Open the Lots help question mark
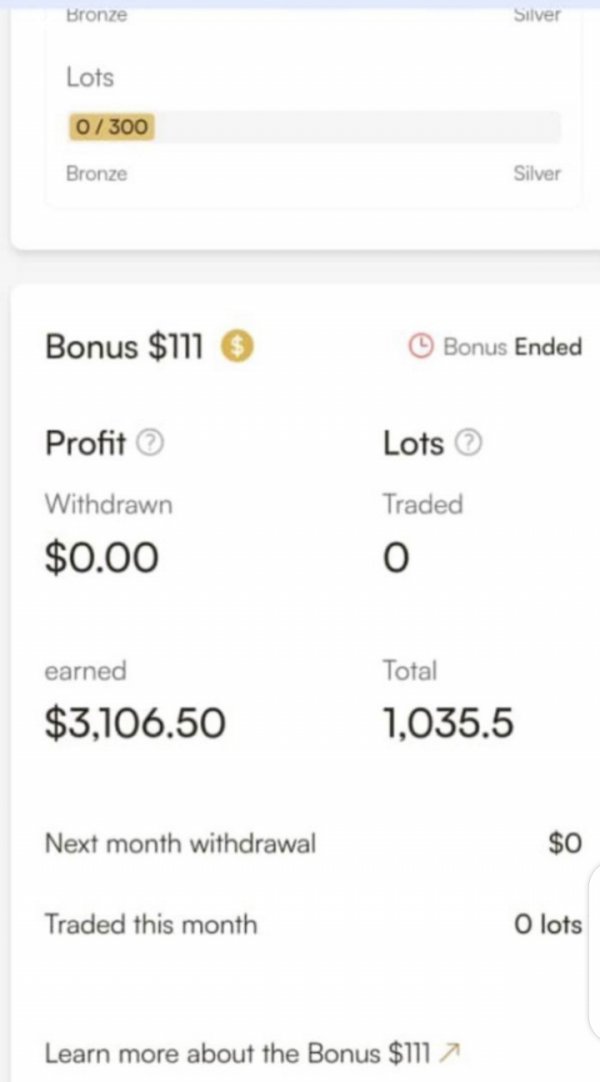This screenshot has width=600, height=1082. click(468, 443)
